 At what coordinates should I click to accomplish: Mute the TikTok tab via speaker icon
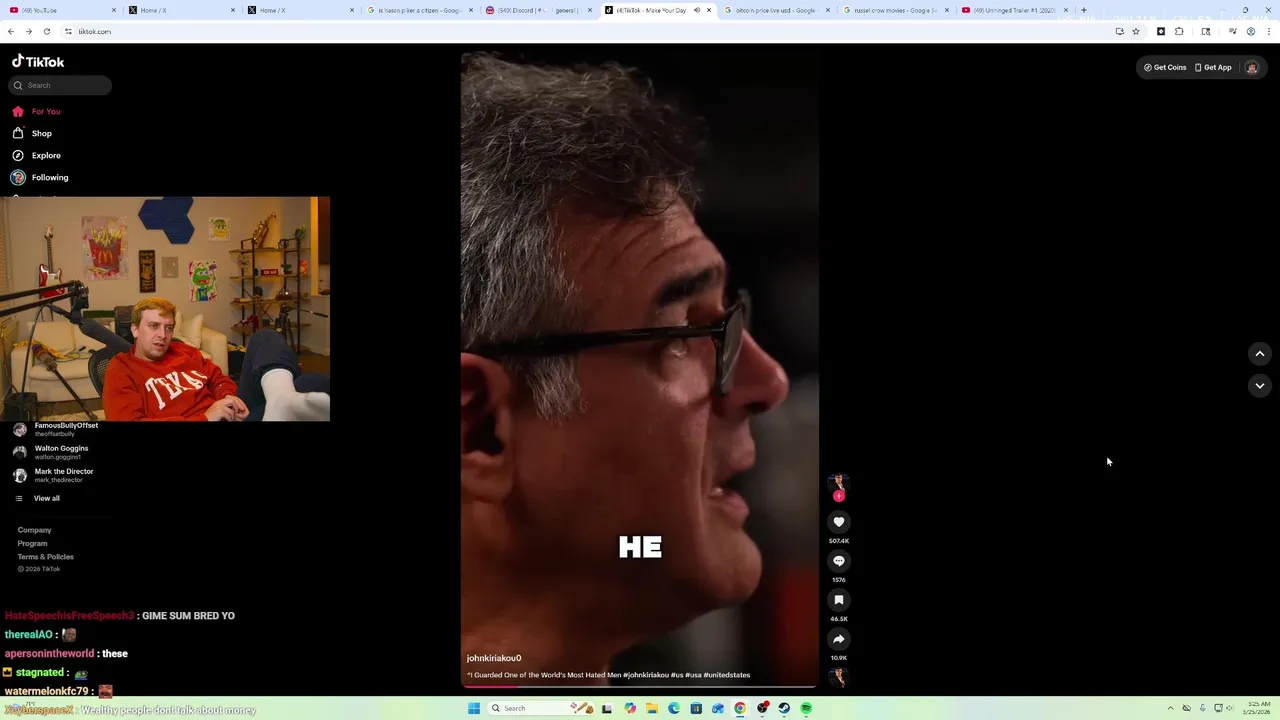[697, 10]
